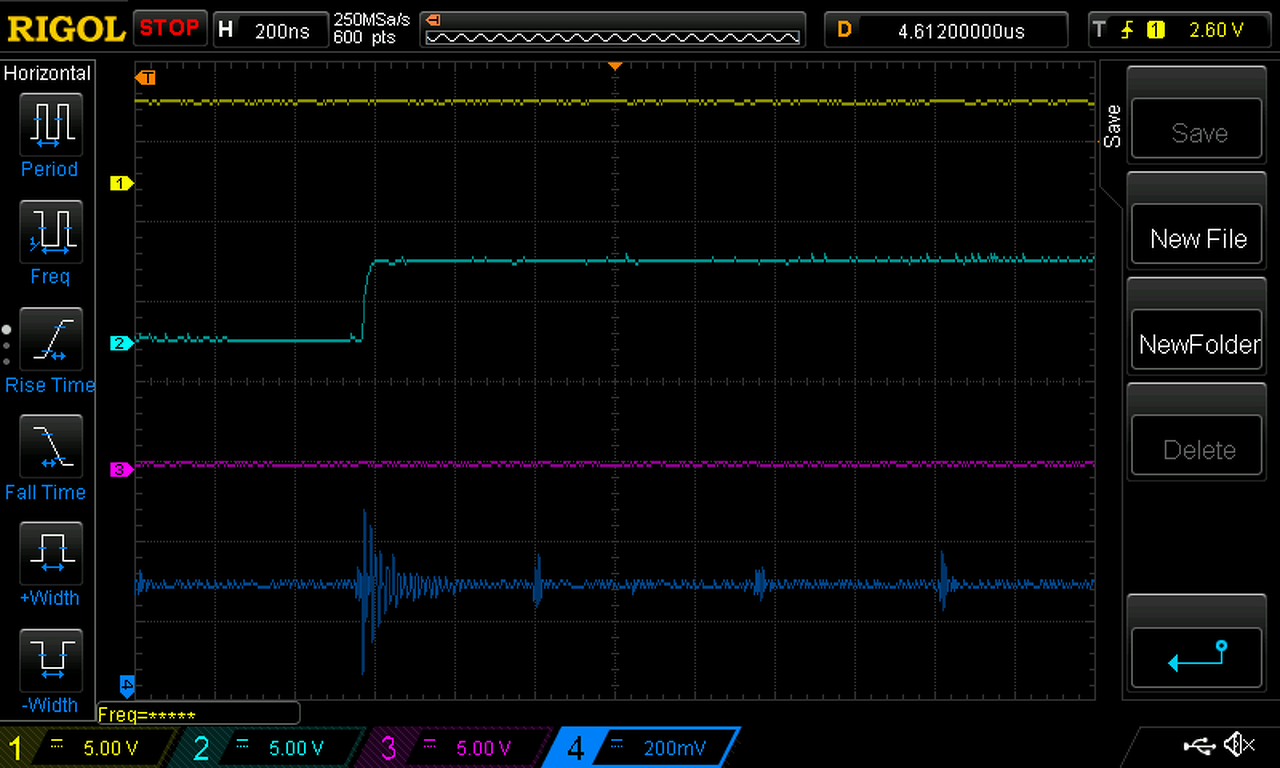This screenshot has width=1280, height=768.
Task: Click the magenta channel 3 ground marker
Action: [121, 469]
